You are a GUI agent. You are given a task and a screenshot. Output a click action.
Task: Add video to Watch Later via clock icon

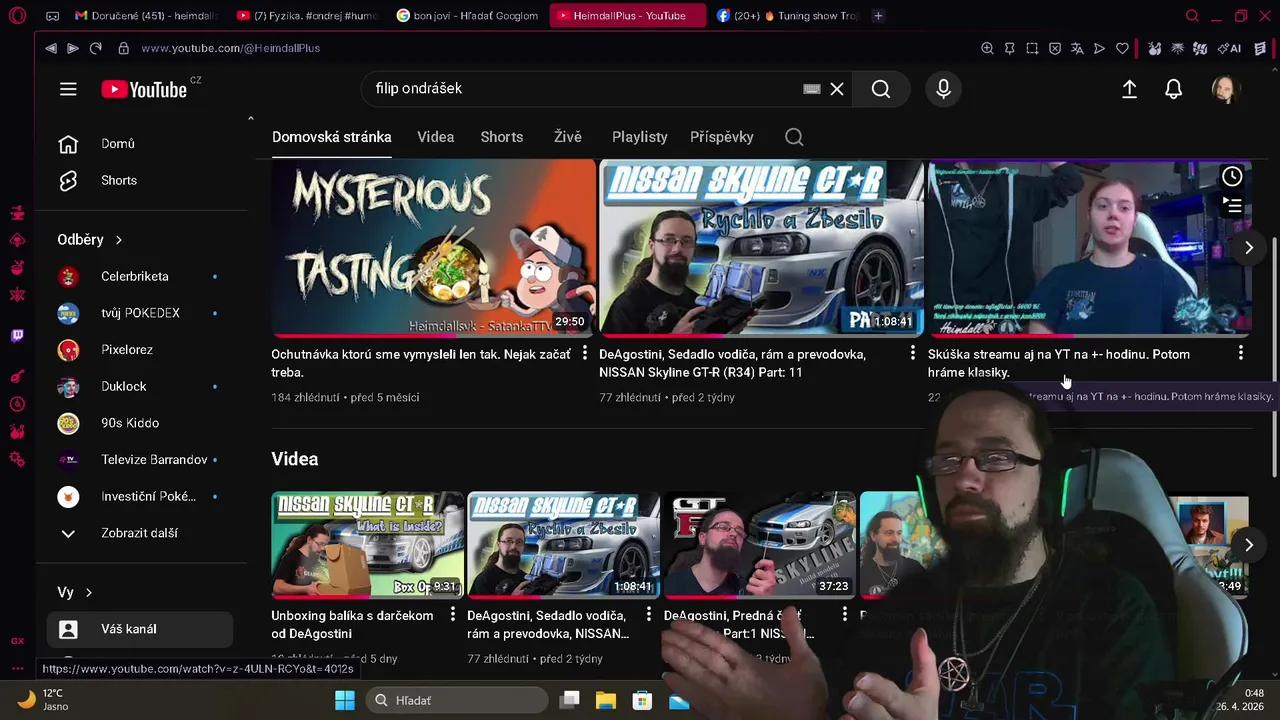[x=1232, y=177]
